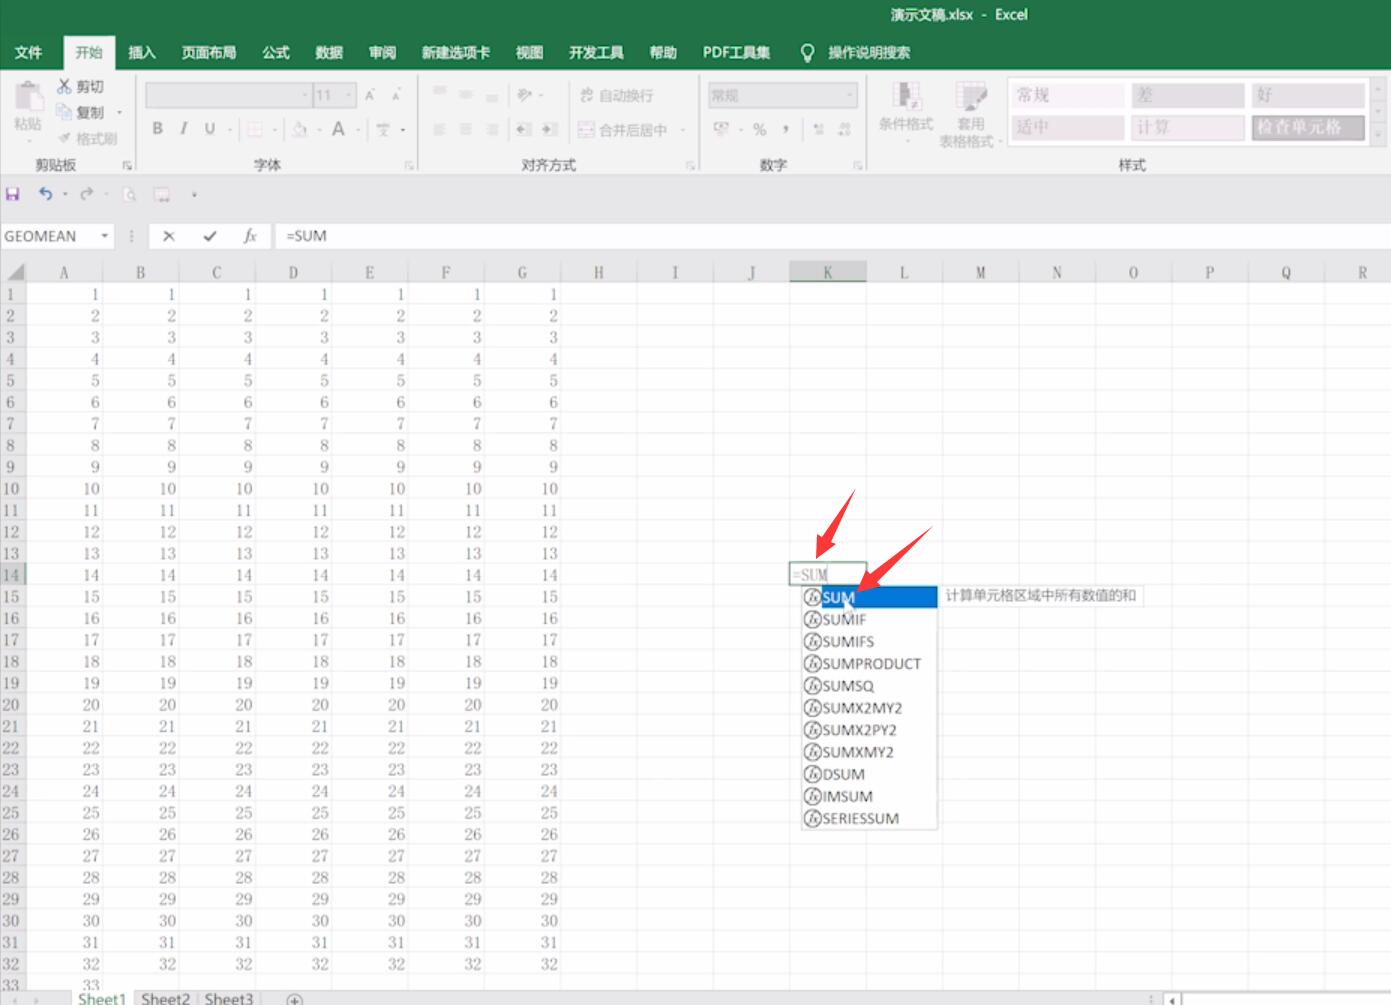
Task: Select SUMIF from the autocomplete list
Action: coord(869,620)
